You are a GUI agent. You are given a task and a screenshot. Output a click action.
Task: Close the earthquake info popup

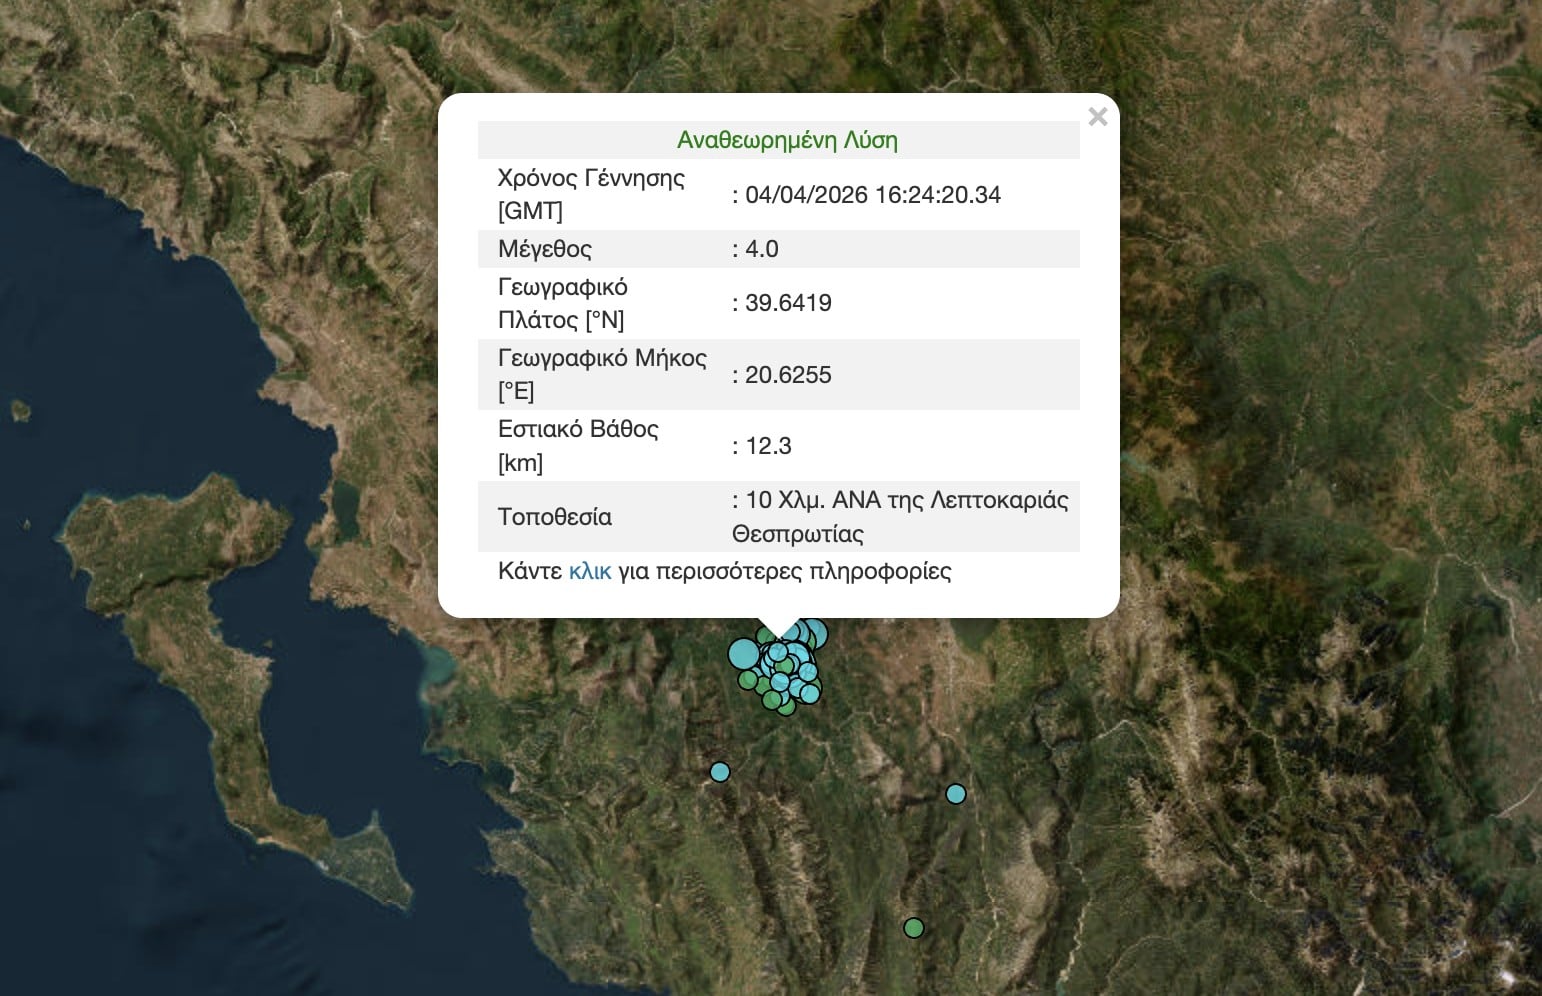(x=1097, y=117)
